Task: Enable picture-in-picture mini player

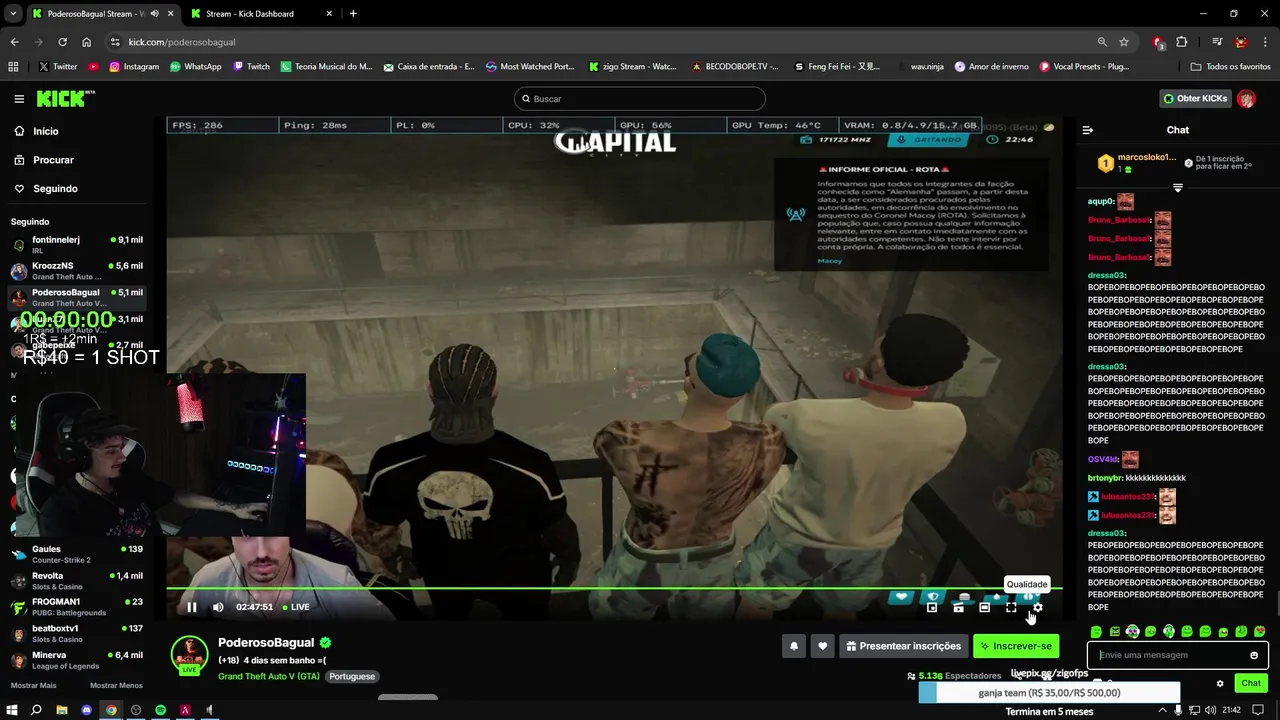Action: pos(932,607)
